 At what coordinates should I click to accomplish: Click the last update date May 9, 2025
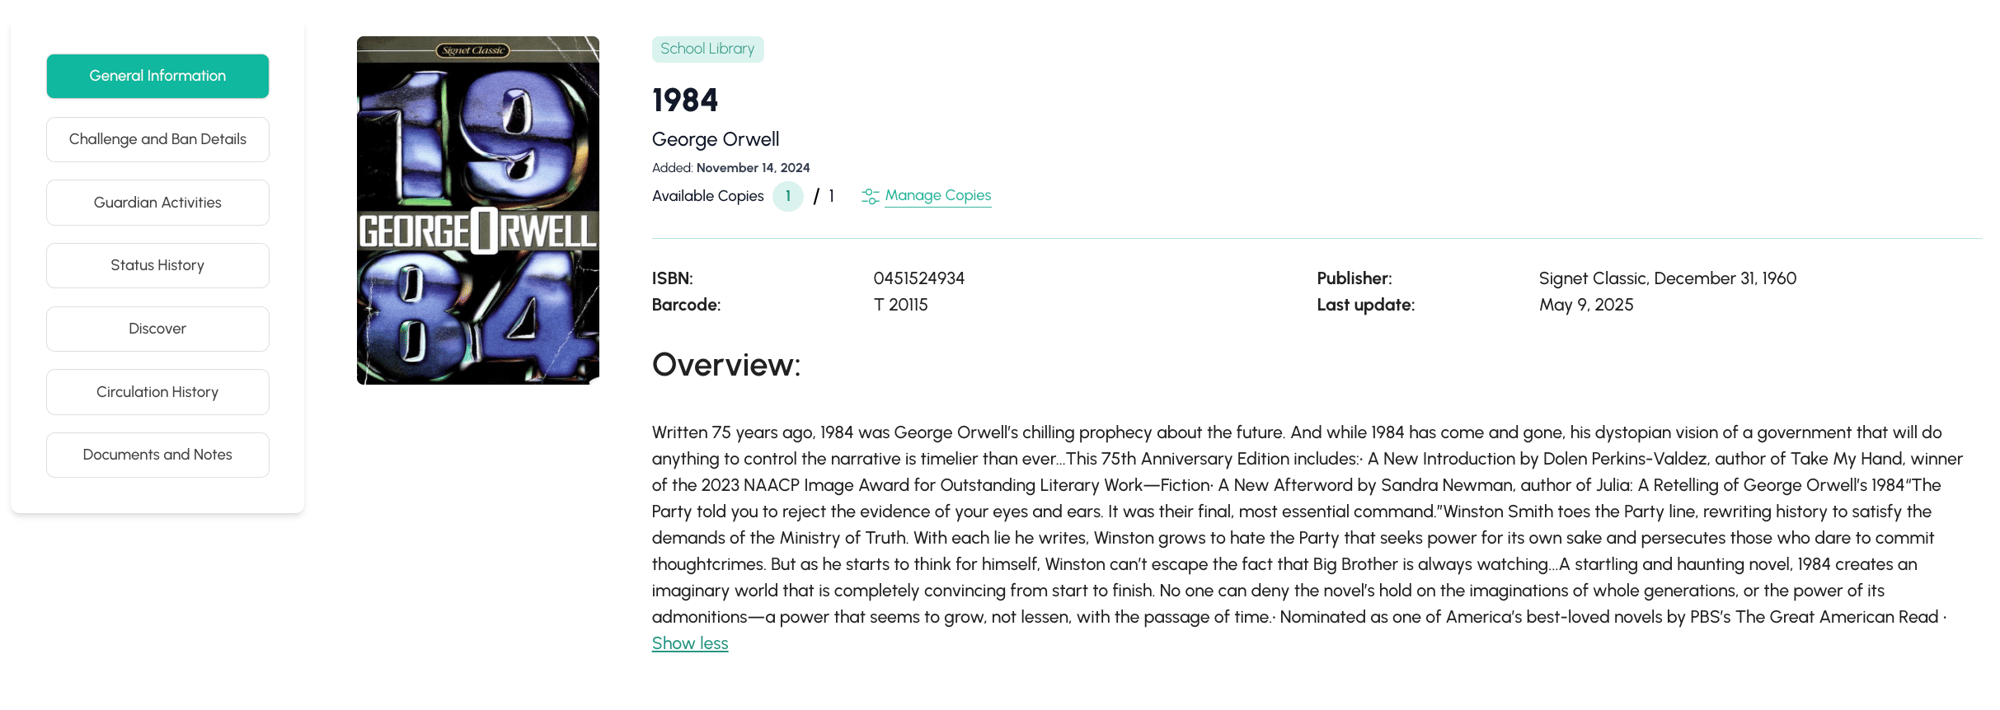(1585, 305)
